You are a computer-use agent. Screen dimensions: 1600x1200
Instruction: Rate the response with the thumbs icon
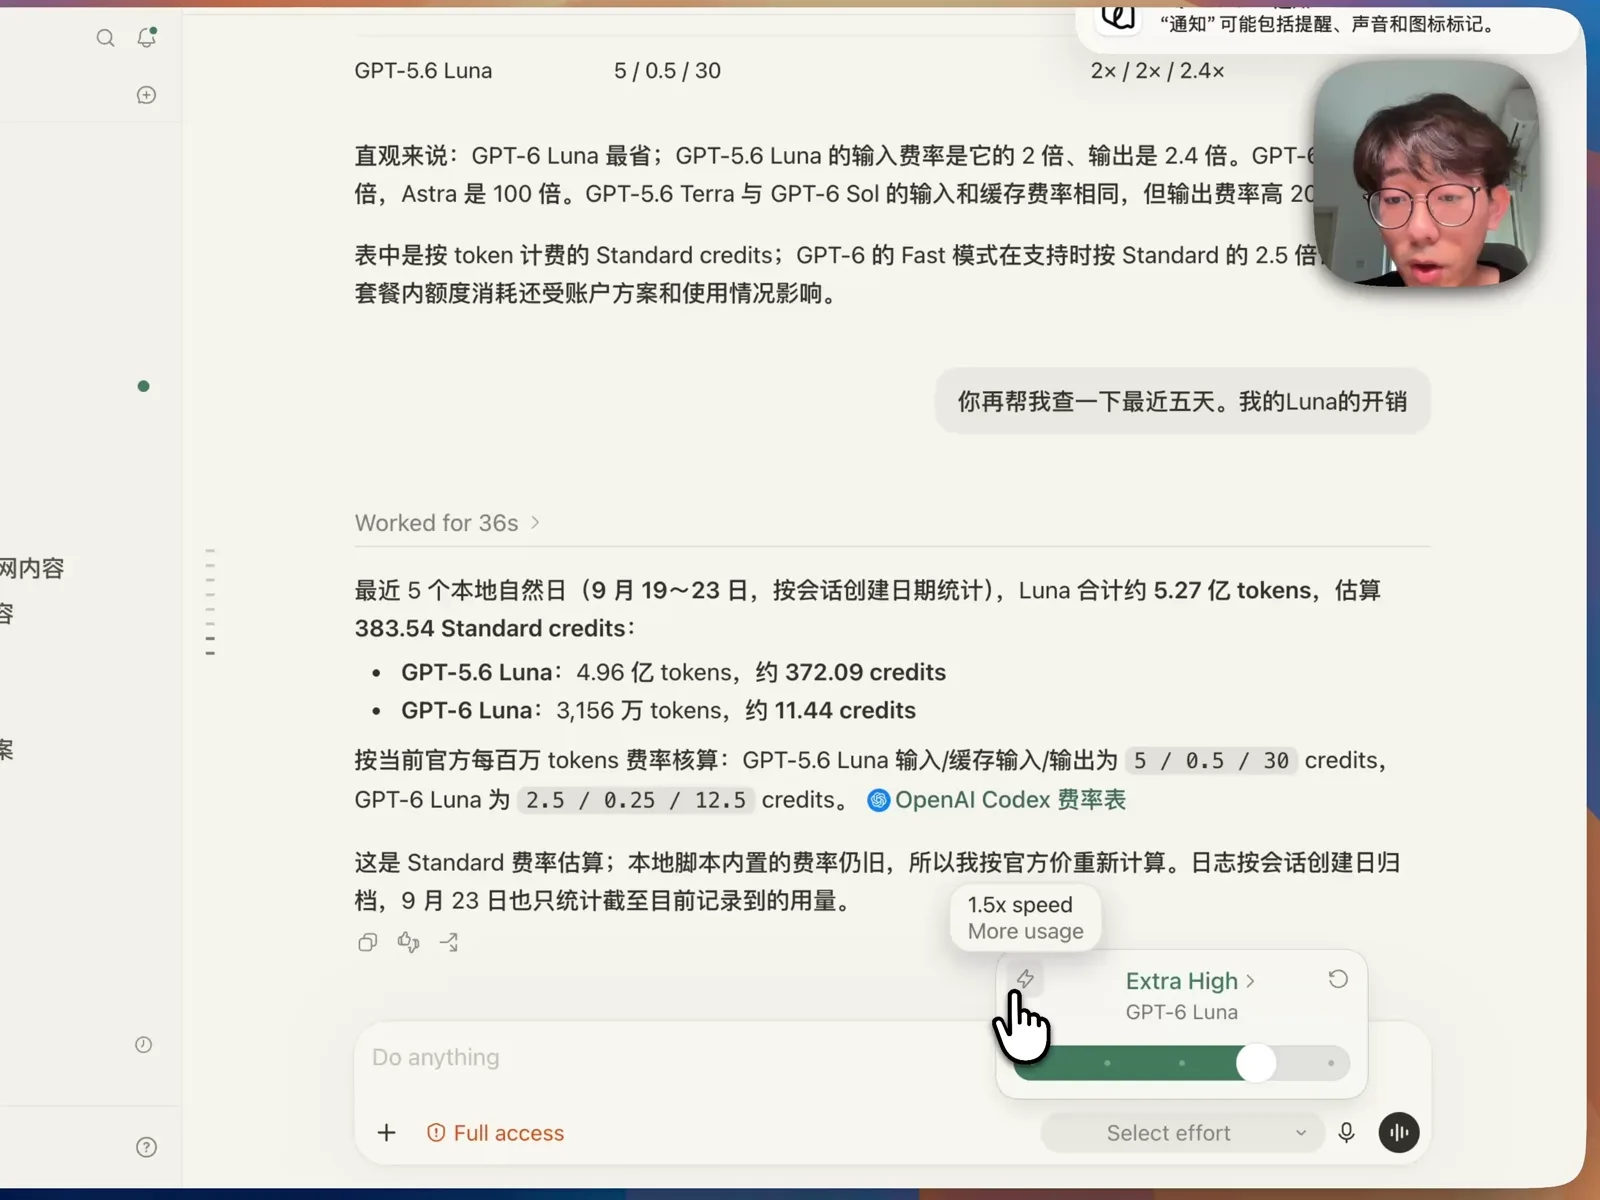tap(408, 942)
